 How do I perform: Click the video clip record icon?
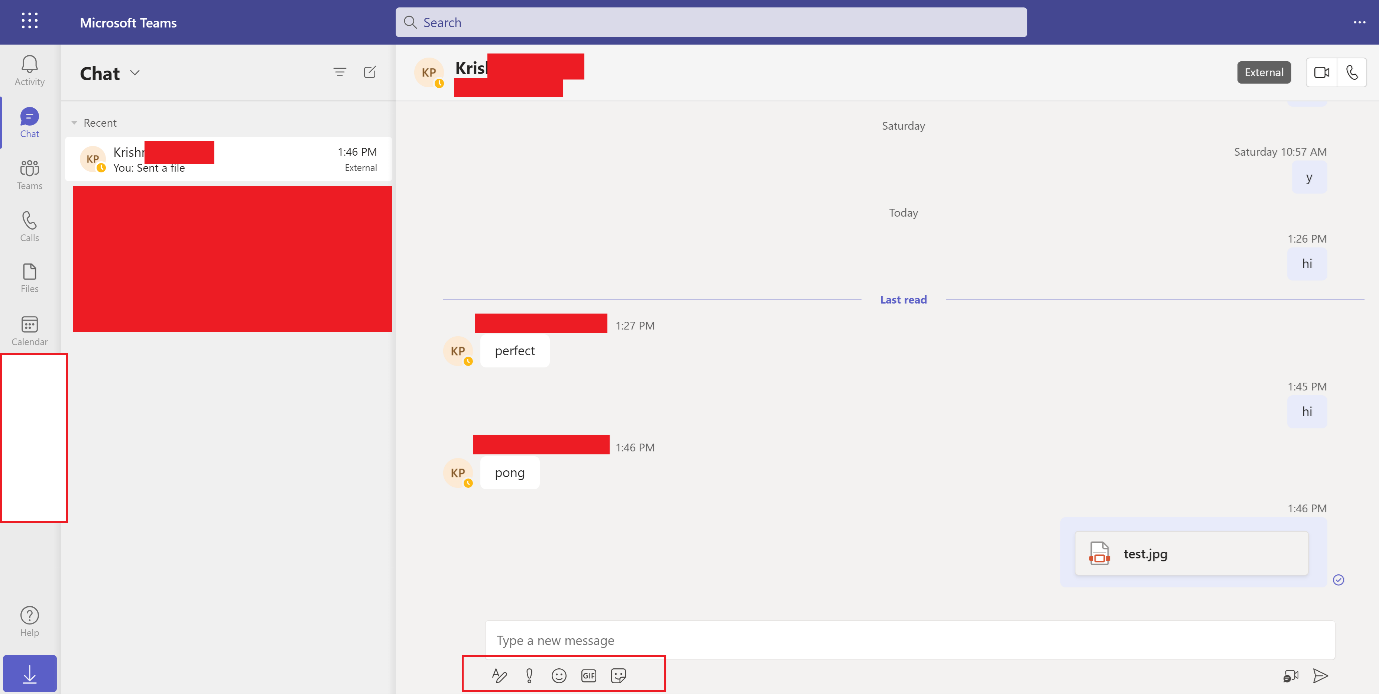point(1291,676)
